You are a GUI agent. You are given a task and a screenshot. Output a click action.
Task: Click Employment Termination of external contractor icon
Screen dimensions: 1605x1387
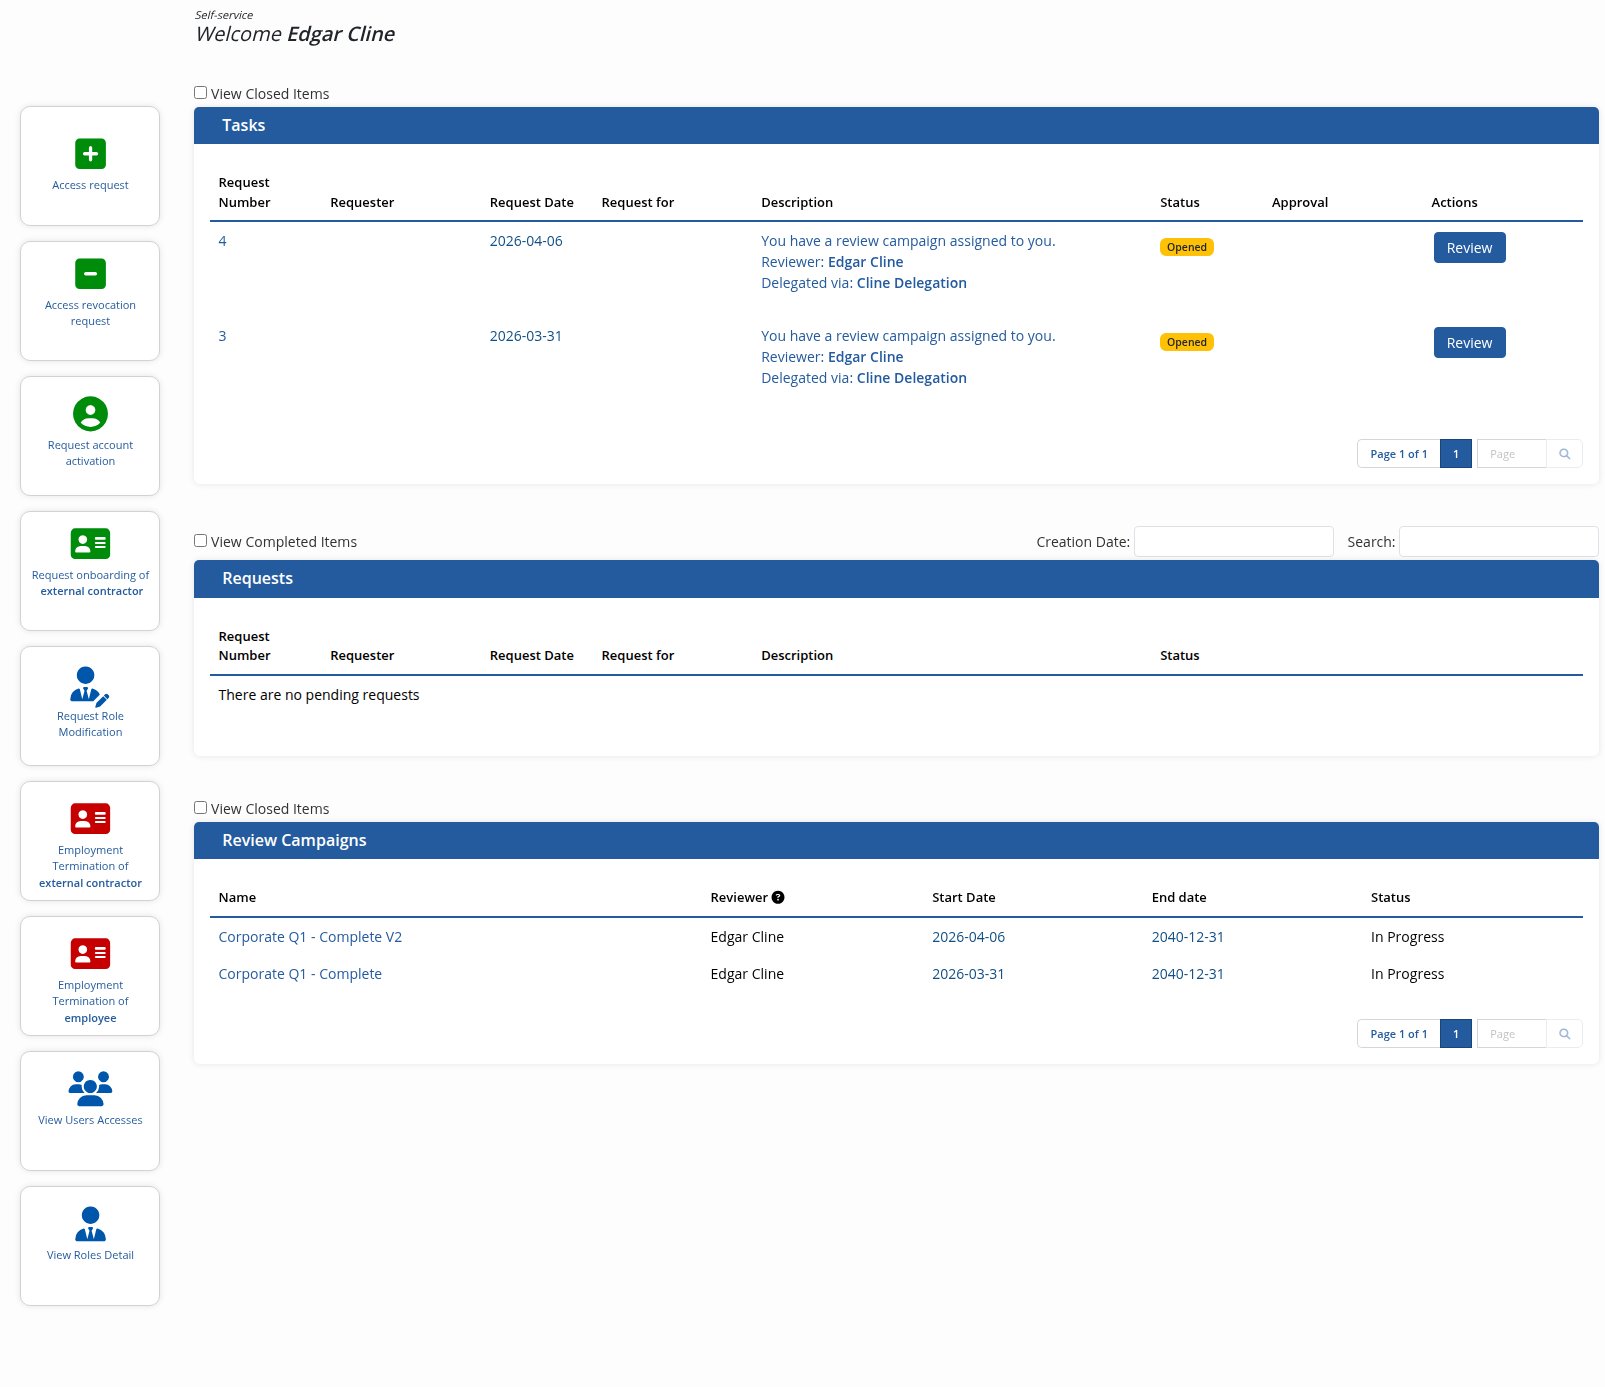point(90,819)
